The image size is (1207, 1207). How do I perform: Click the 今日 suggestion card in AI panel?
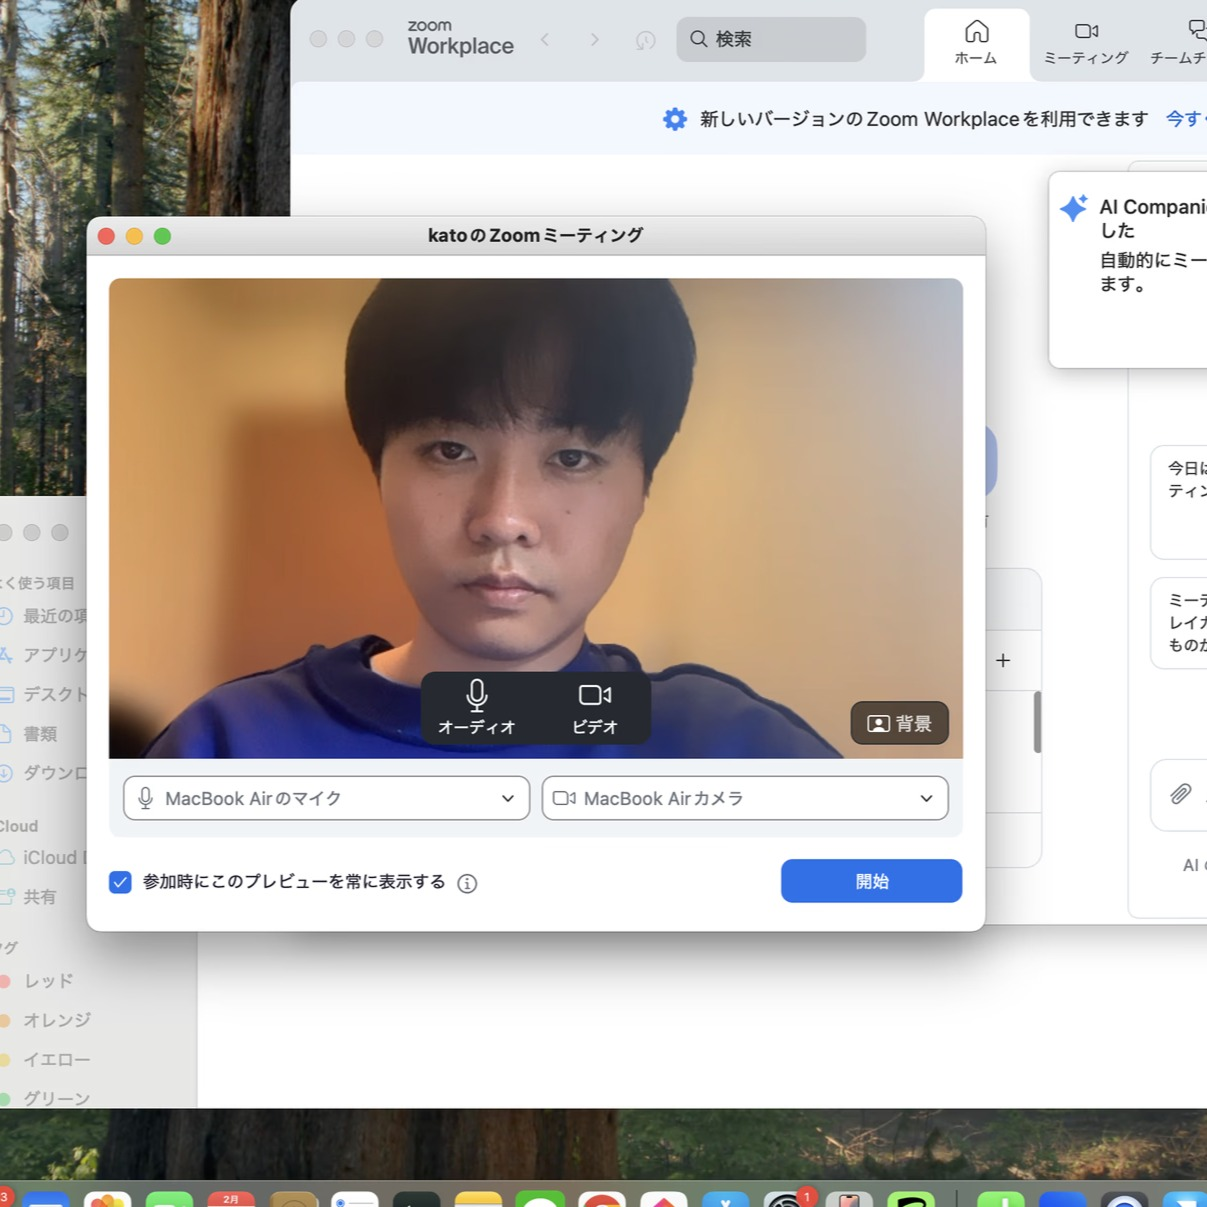tap(1180, 502)
